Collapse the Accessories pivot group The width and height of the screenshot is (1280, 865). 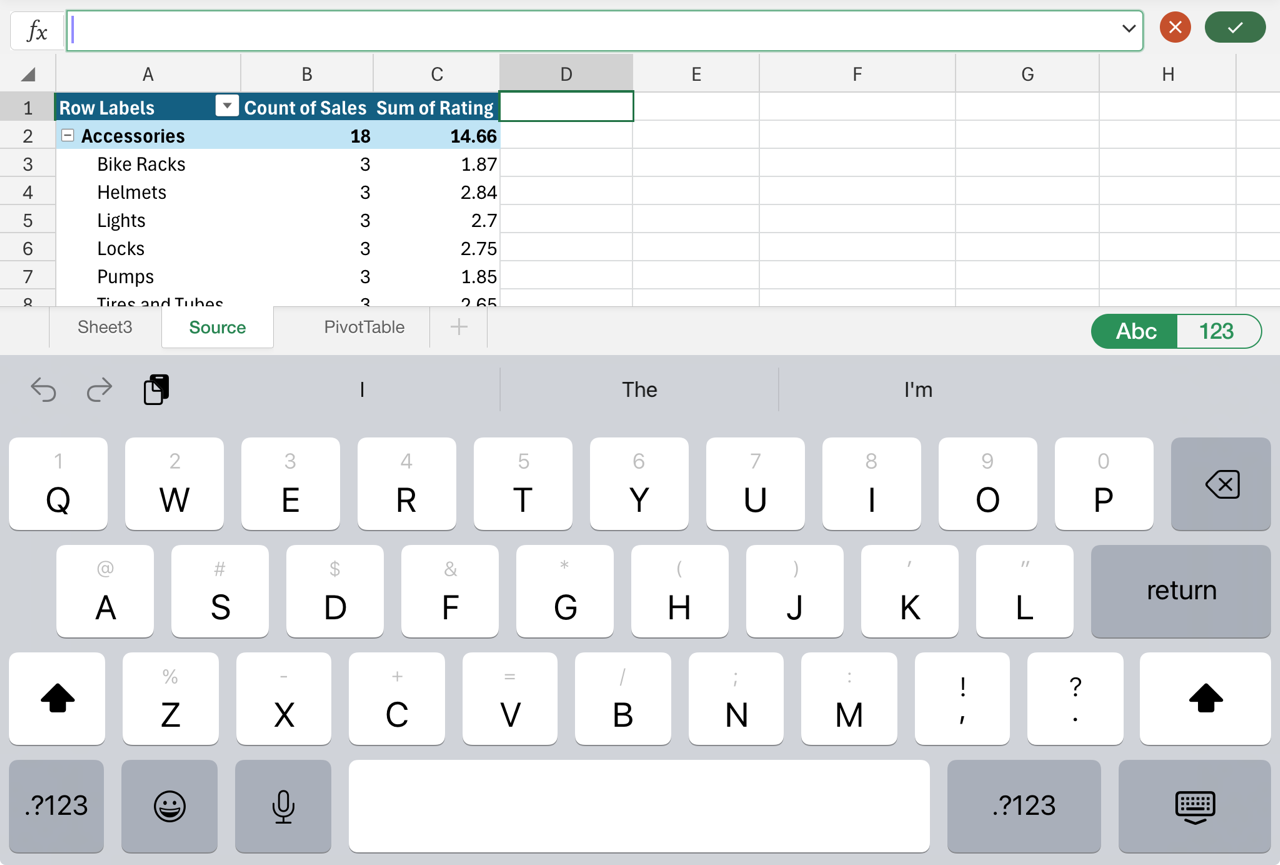(68, 136)
